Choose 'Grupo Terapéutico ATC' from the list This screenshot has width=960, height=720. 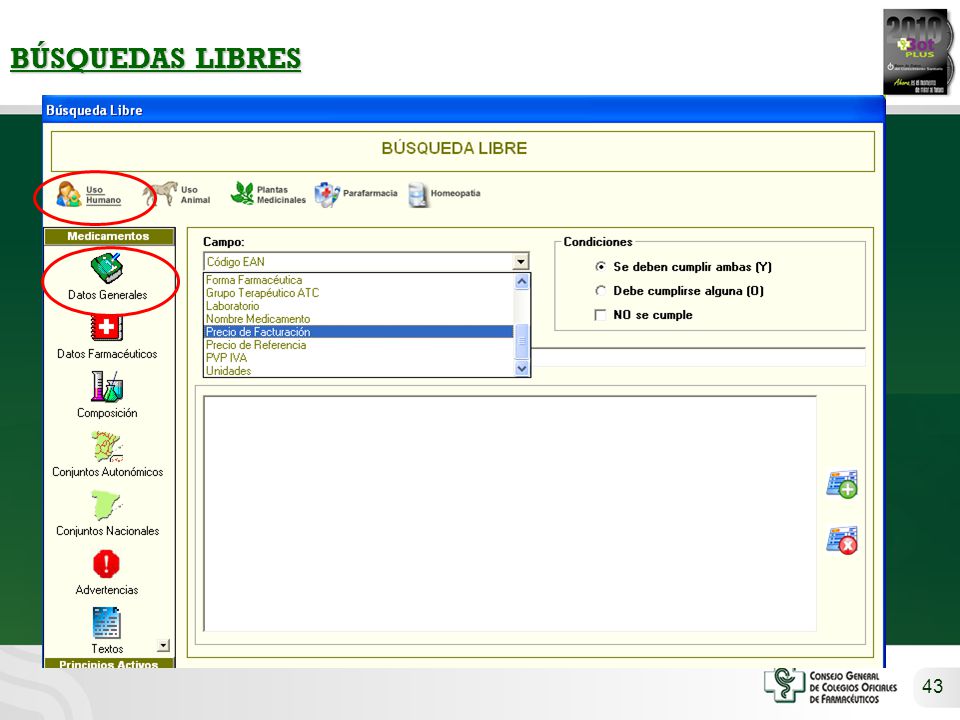pos(358,293)
